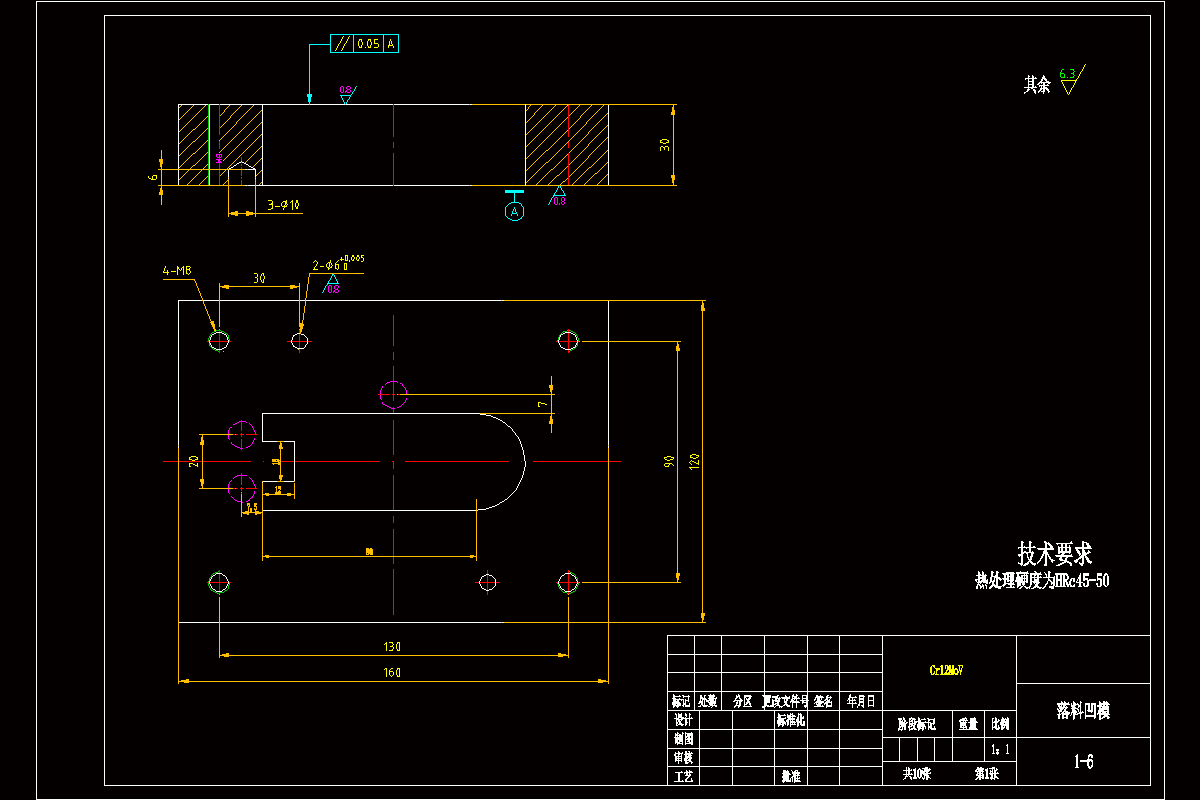Image resolution: width=1200 pixels, height=800 pixels.
Task: Select the "技术要求" heading text
Action: (x=1054, y=553)
